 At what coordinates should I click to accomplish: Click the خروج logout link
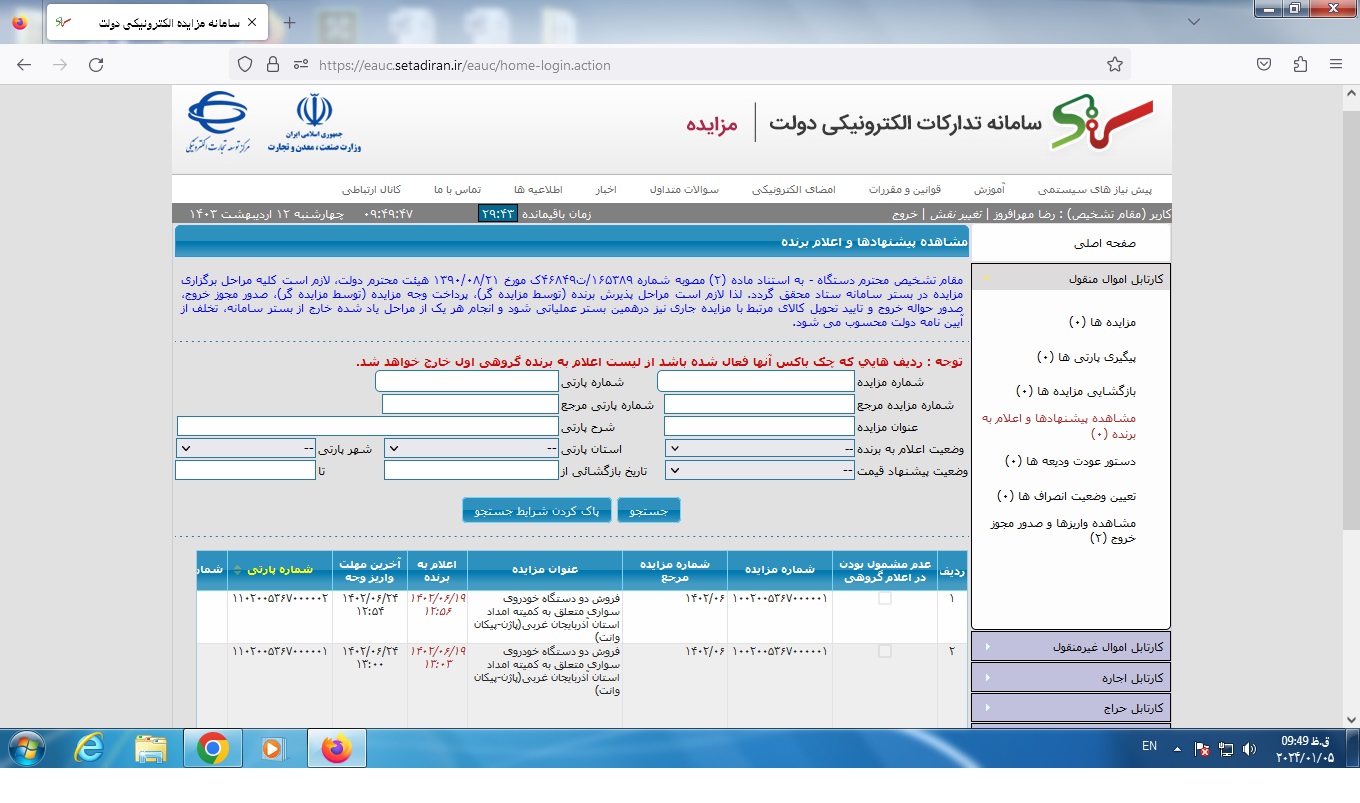[x=905, y=214]
